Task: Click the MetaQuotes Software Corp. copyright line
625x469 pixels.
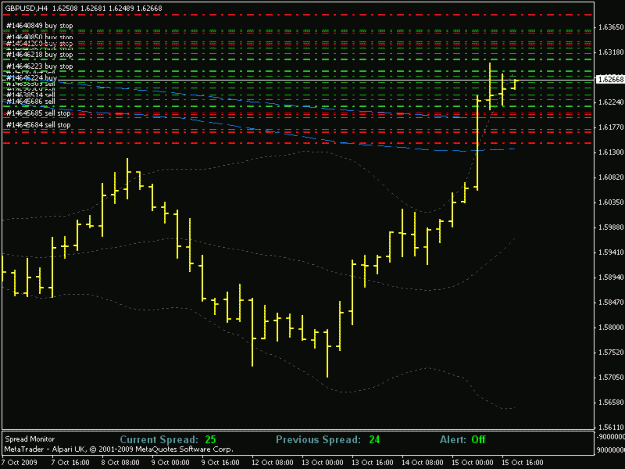Action: (x=118, y=449)
